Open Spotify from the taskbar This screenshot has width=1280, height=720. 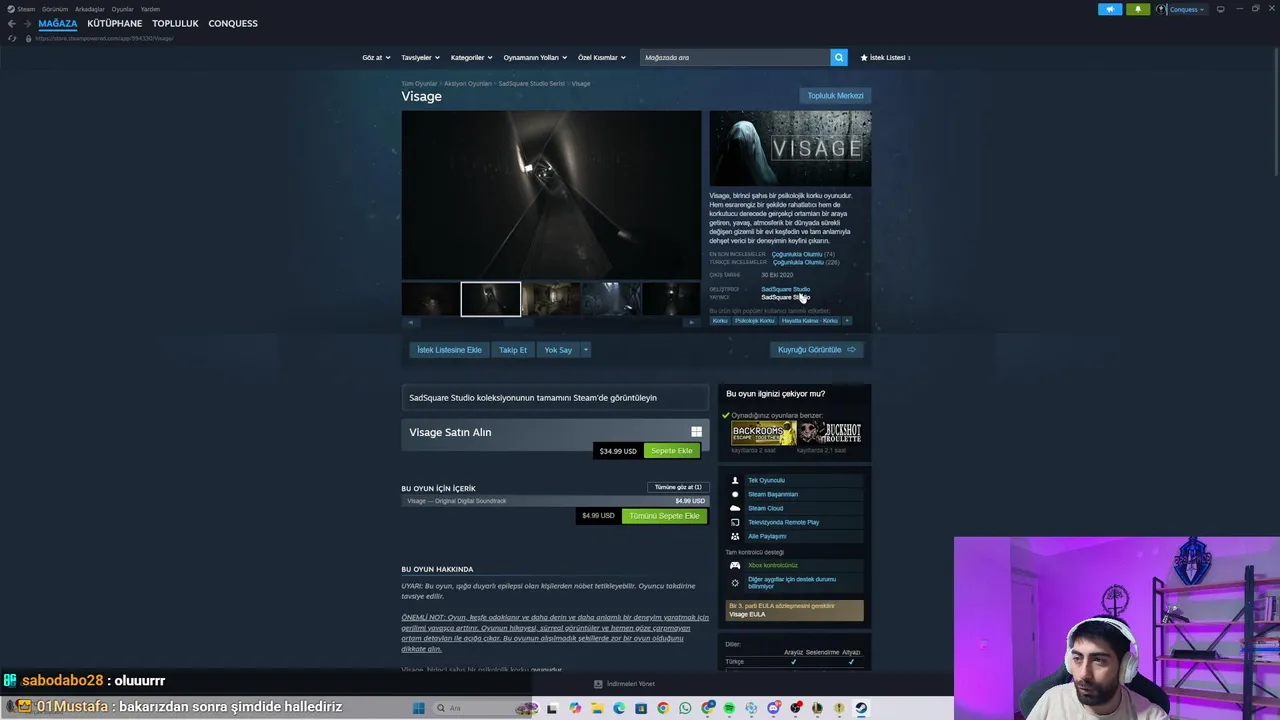pos(729,708)
